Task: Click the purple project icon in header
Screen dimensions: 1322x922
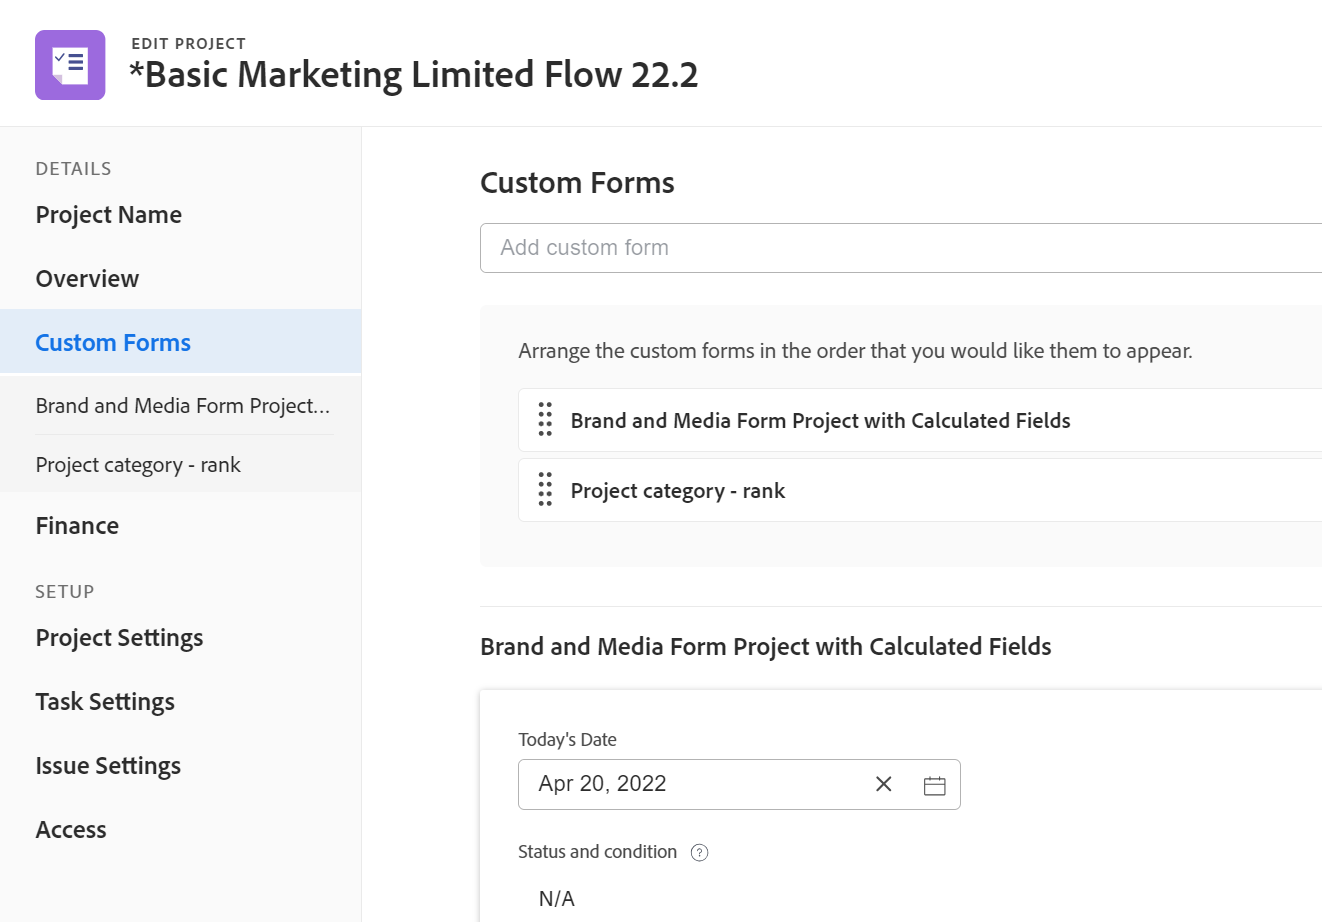Action: [70, 65]
